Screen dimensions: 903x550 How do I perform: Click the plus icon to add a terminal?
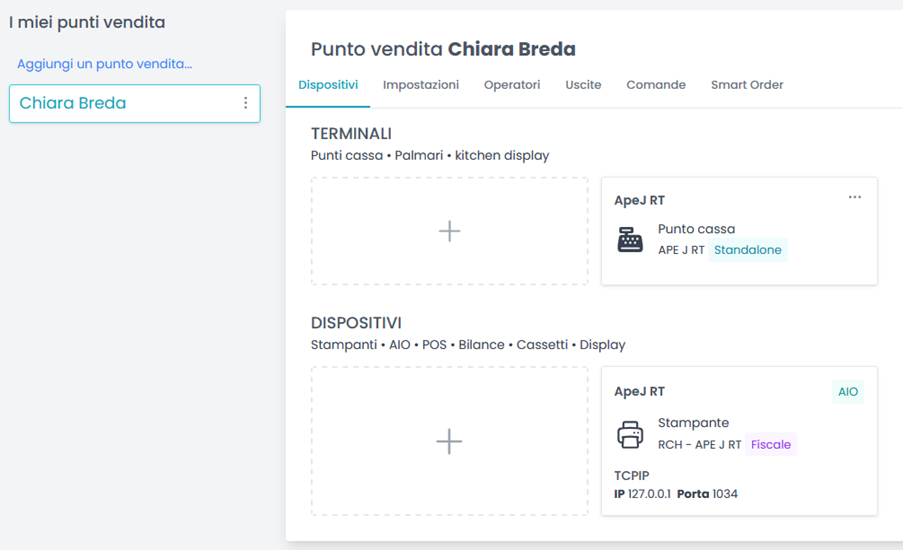coord(449,231)
